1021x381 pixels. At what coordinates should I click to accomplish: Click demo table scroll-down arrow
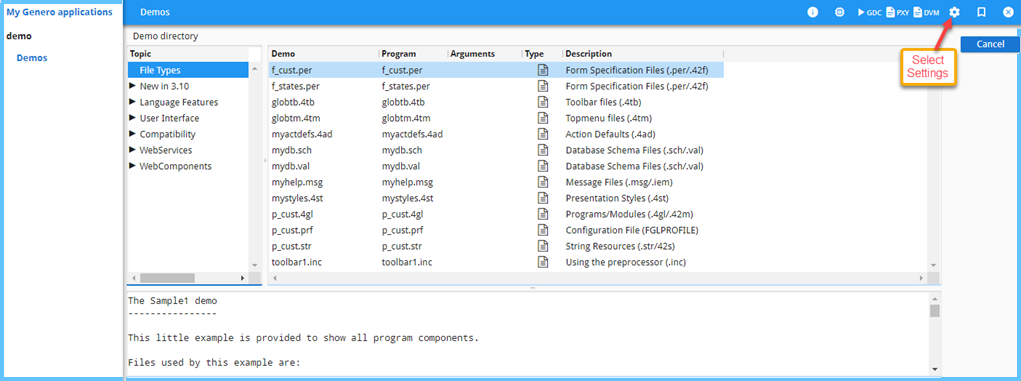pyautogui.click(x=934, y=265)
